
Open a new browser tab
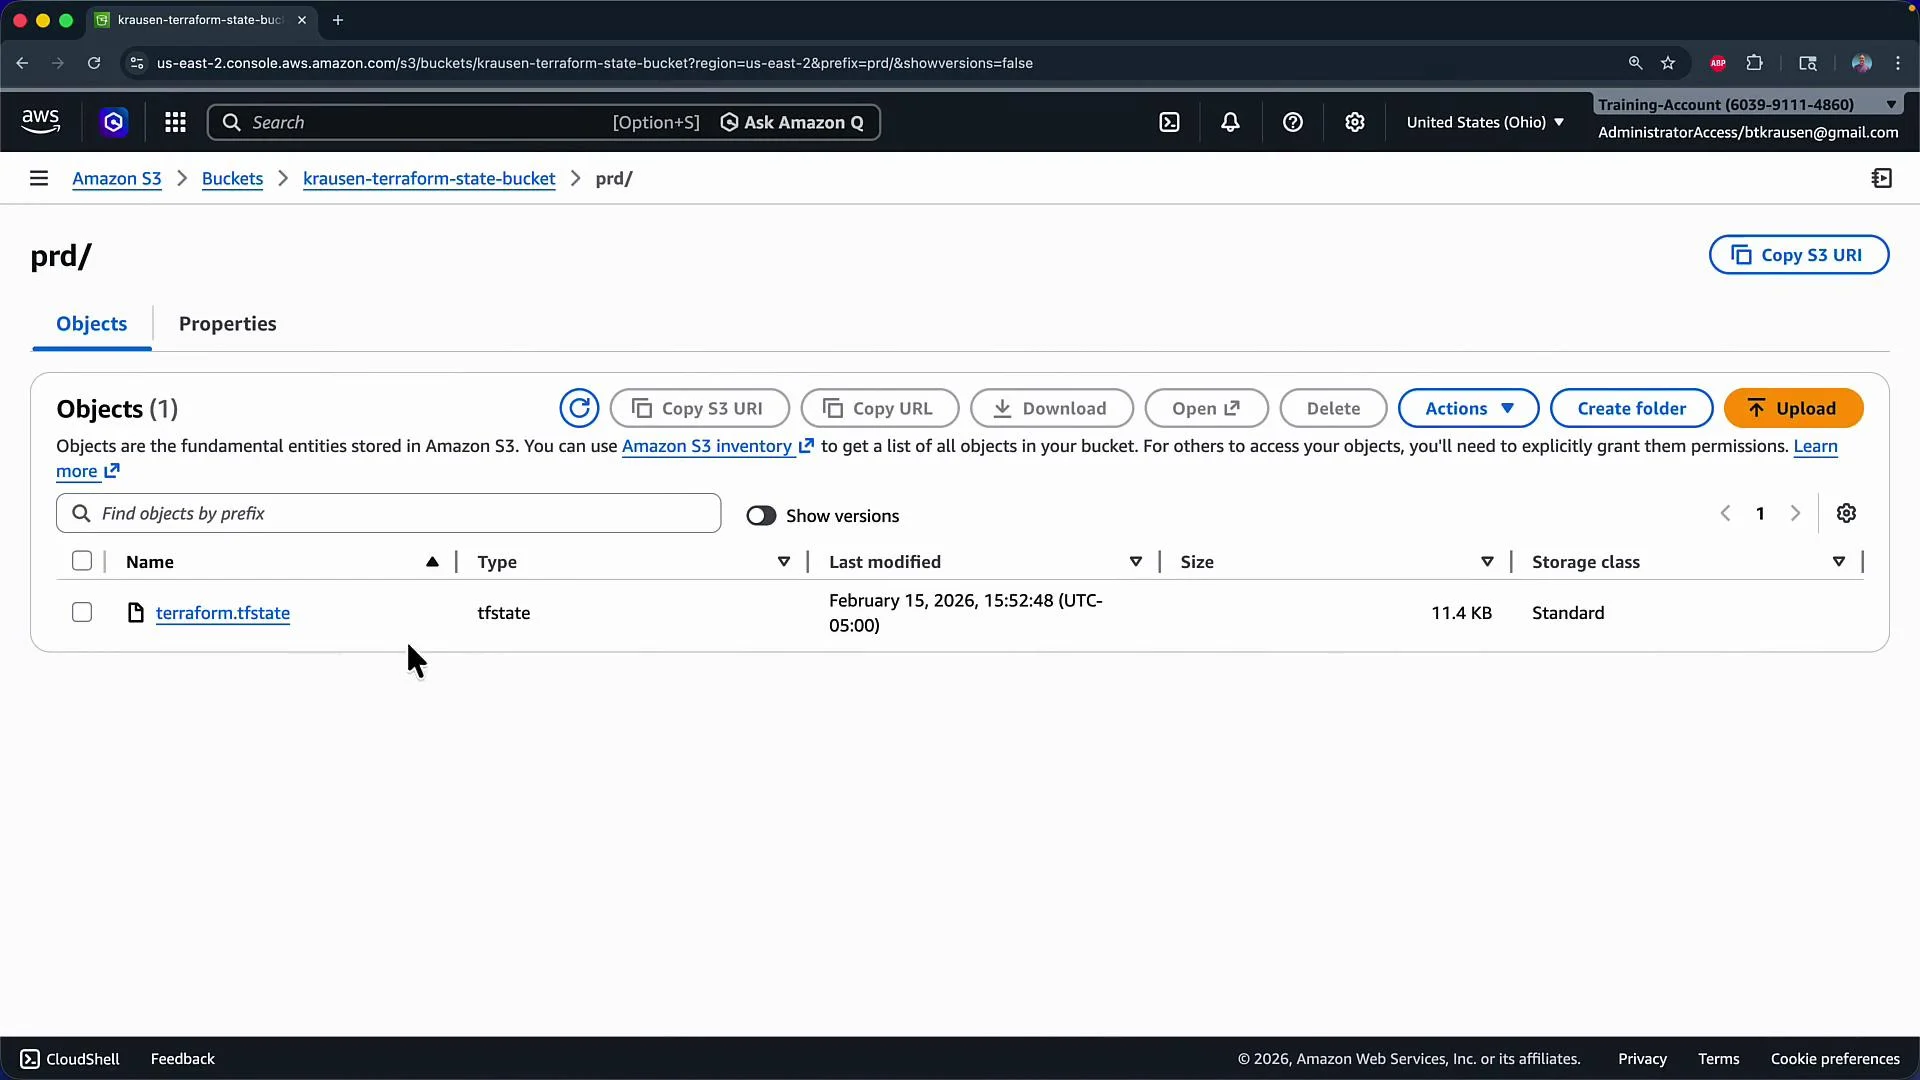pos(338,20)
